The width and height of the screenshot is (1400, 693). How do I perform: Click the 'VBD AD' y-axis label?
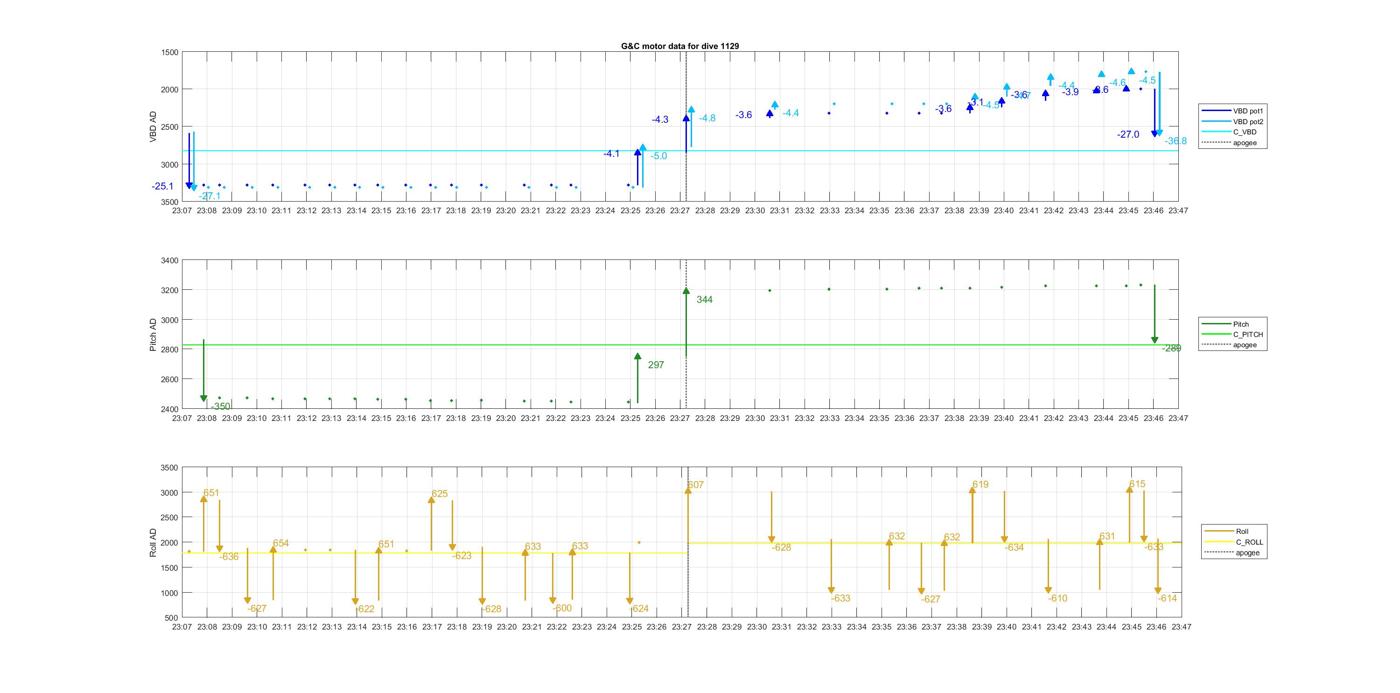pyautogui.click(x=153, y=126)
